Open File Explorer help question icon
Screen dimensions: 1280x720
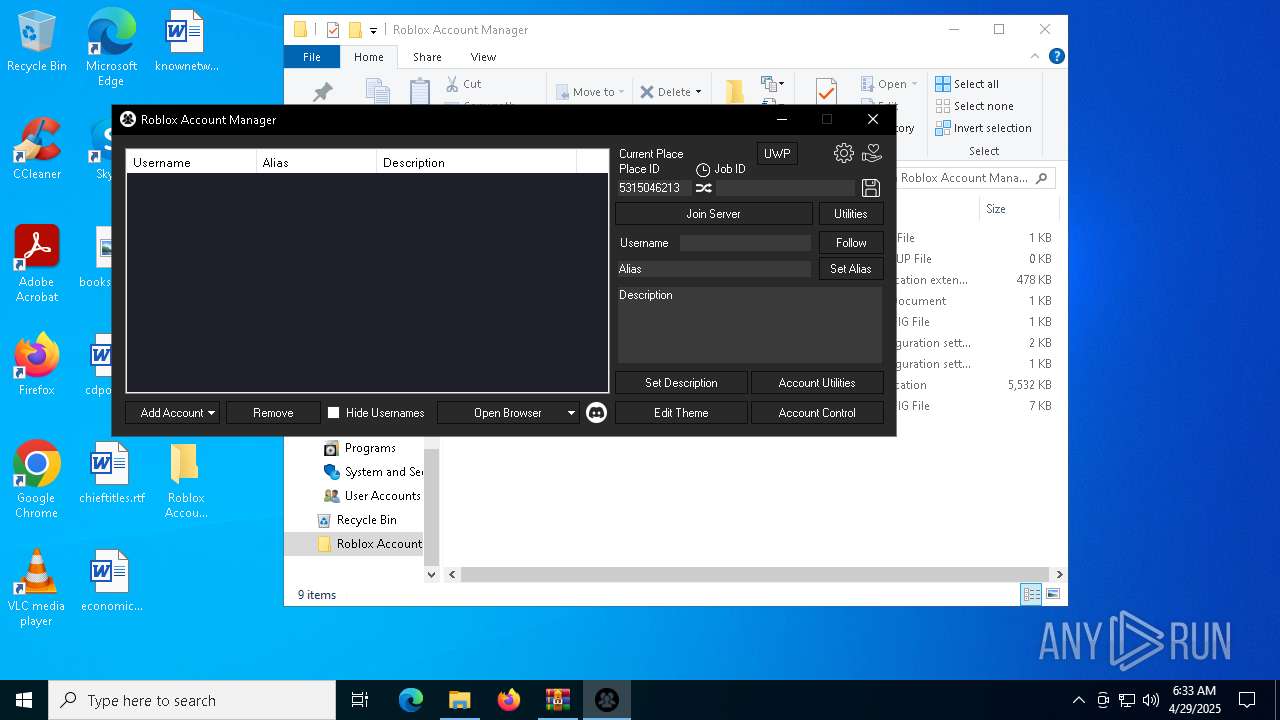click(x=1056, y=57)
